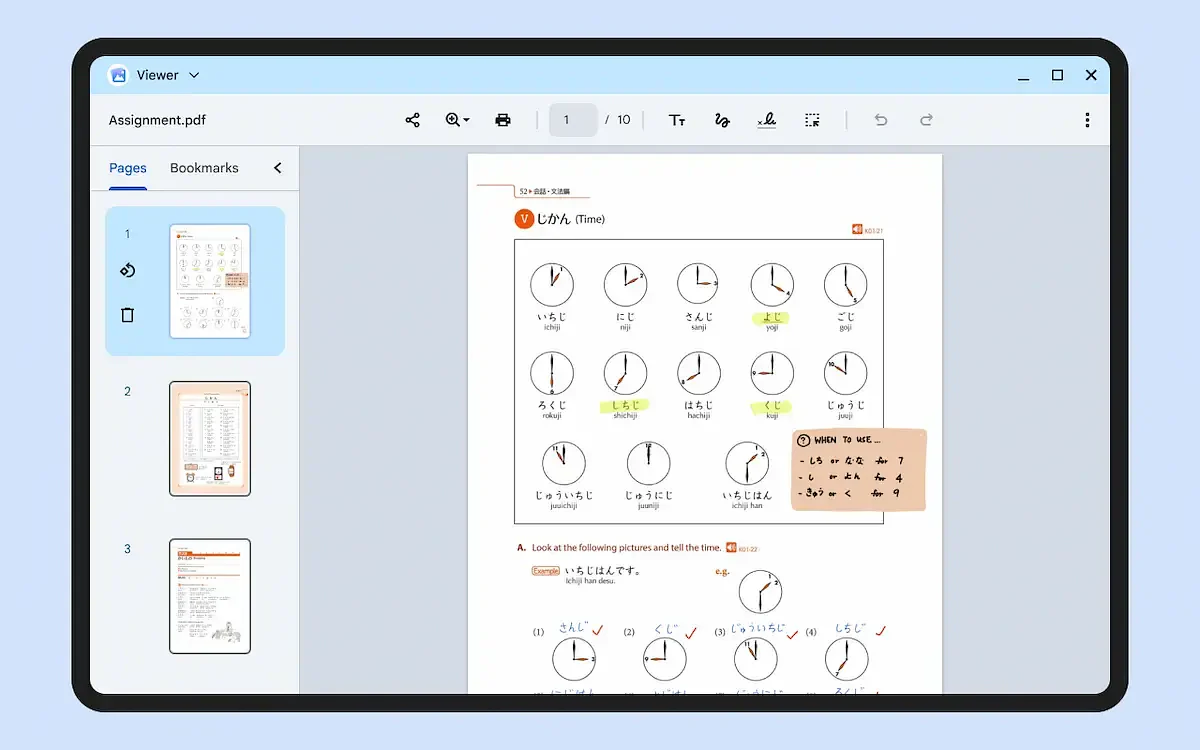Screen dimensions: 1200x750
Task: Click page number 2 in sidebar
Action: tap(127, 391)
